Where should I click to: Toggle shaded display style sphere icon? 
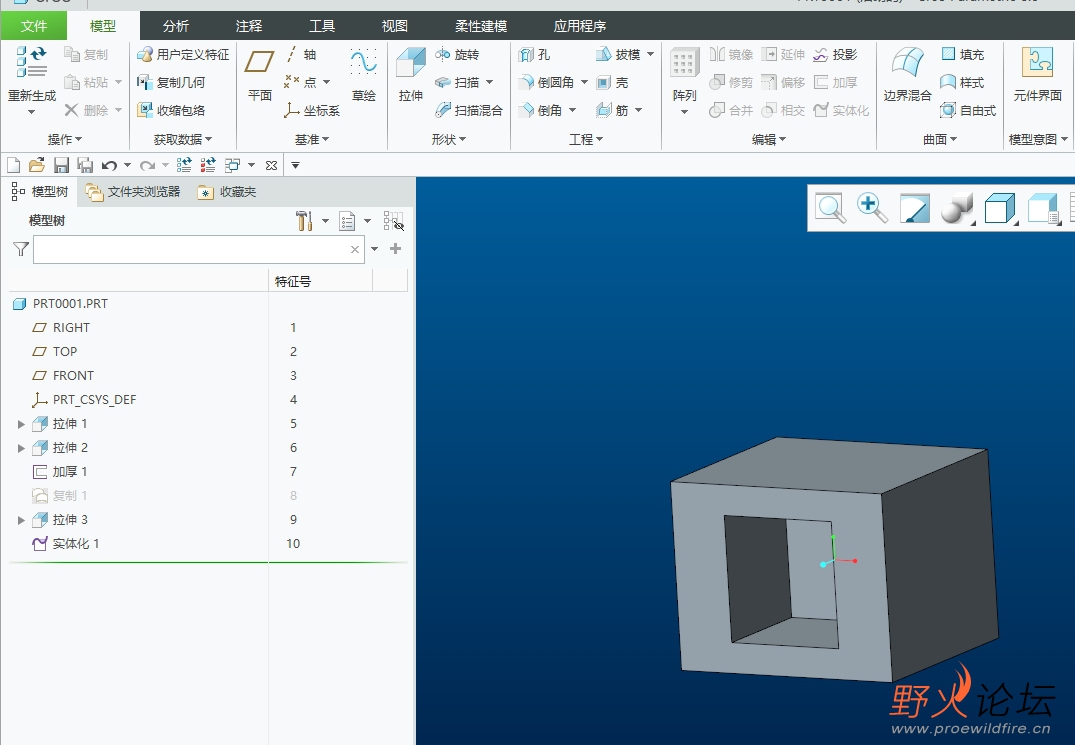click(956, 208)
